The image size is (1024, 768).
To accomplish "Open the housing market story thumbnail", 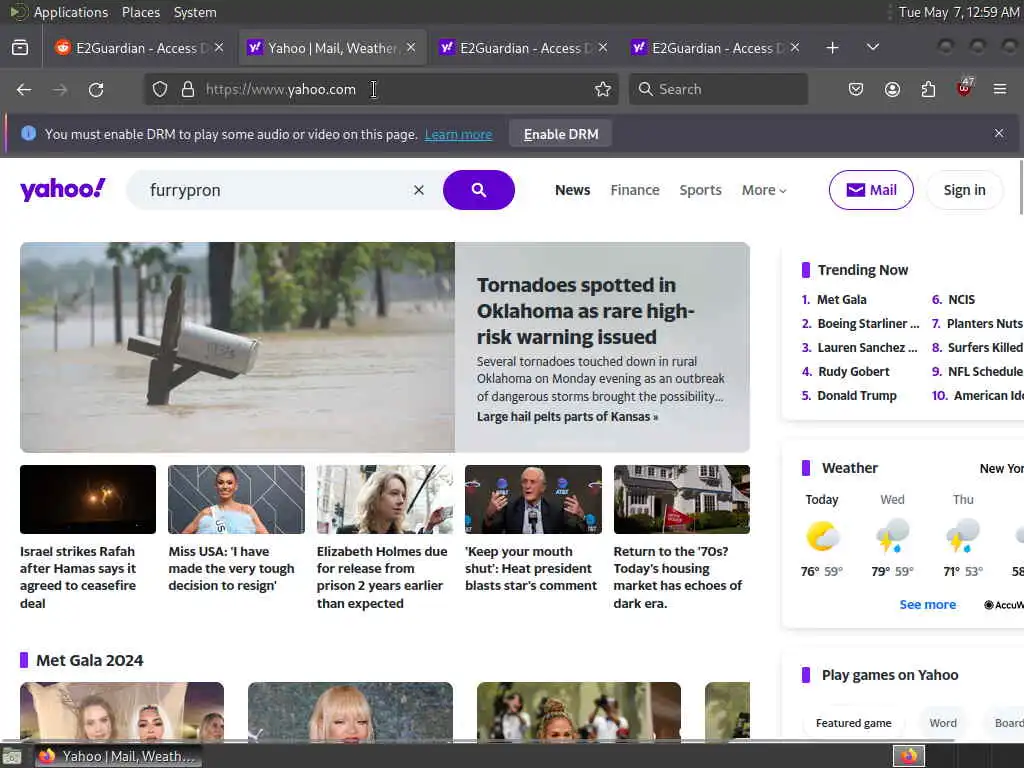I will click(x=682, y=500).
